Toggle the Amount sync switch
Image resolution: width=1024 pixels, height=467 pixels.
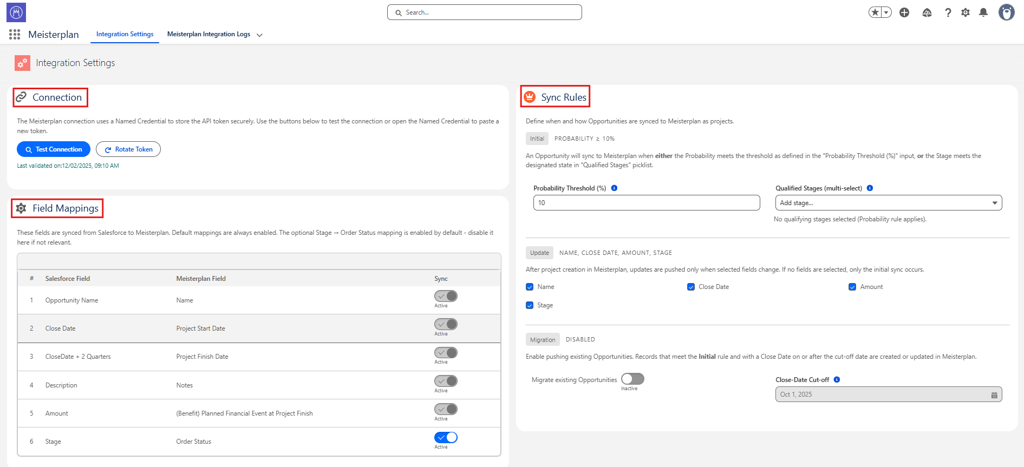(446, 409)
